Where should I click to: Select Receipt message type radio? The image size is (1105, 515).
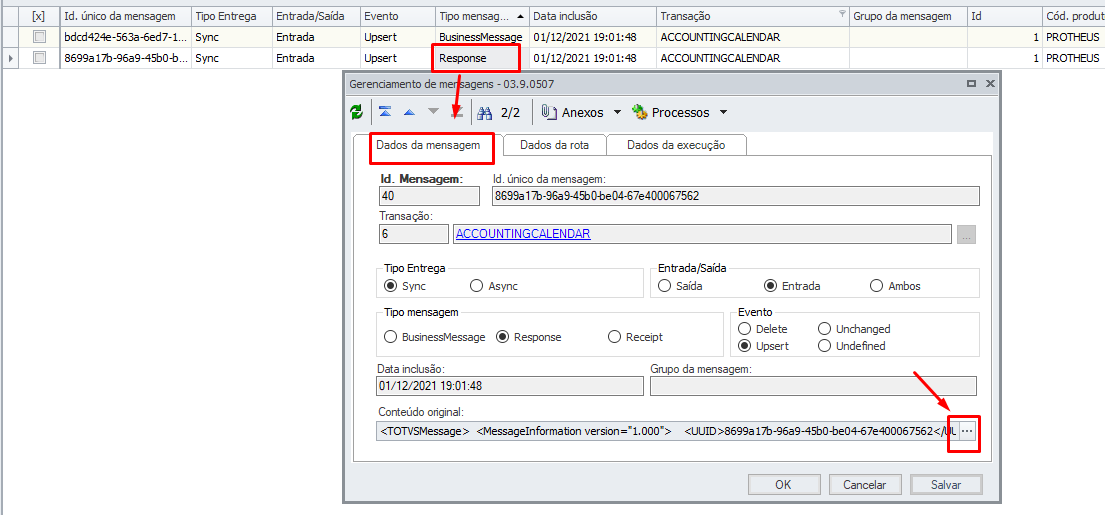[x=614, y=337]
